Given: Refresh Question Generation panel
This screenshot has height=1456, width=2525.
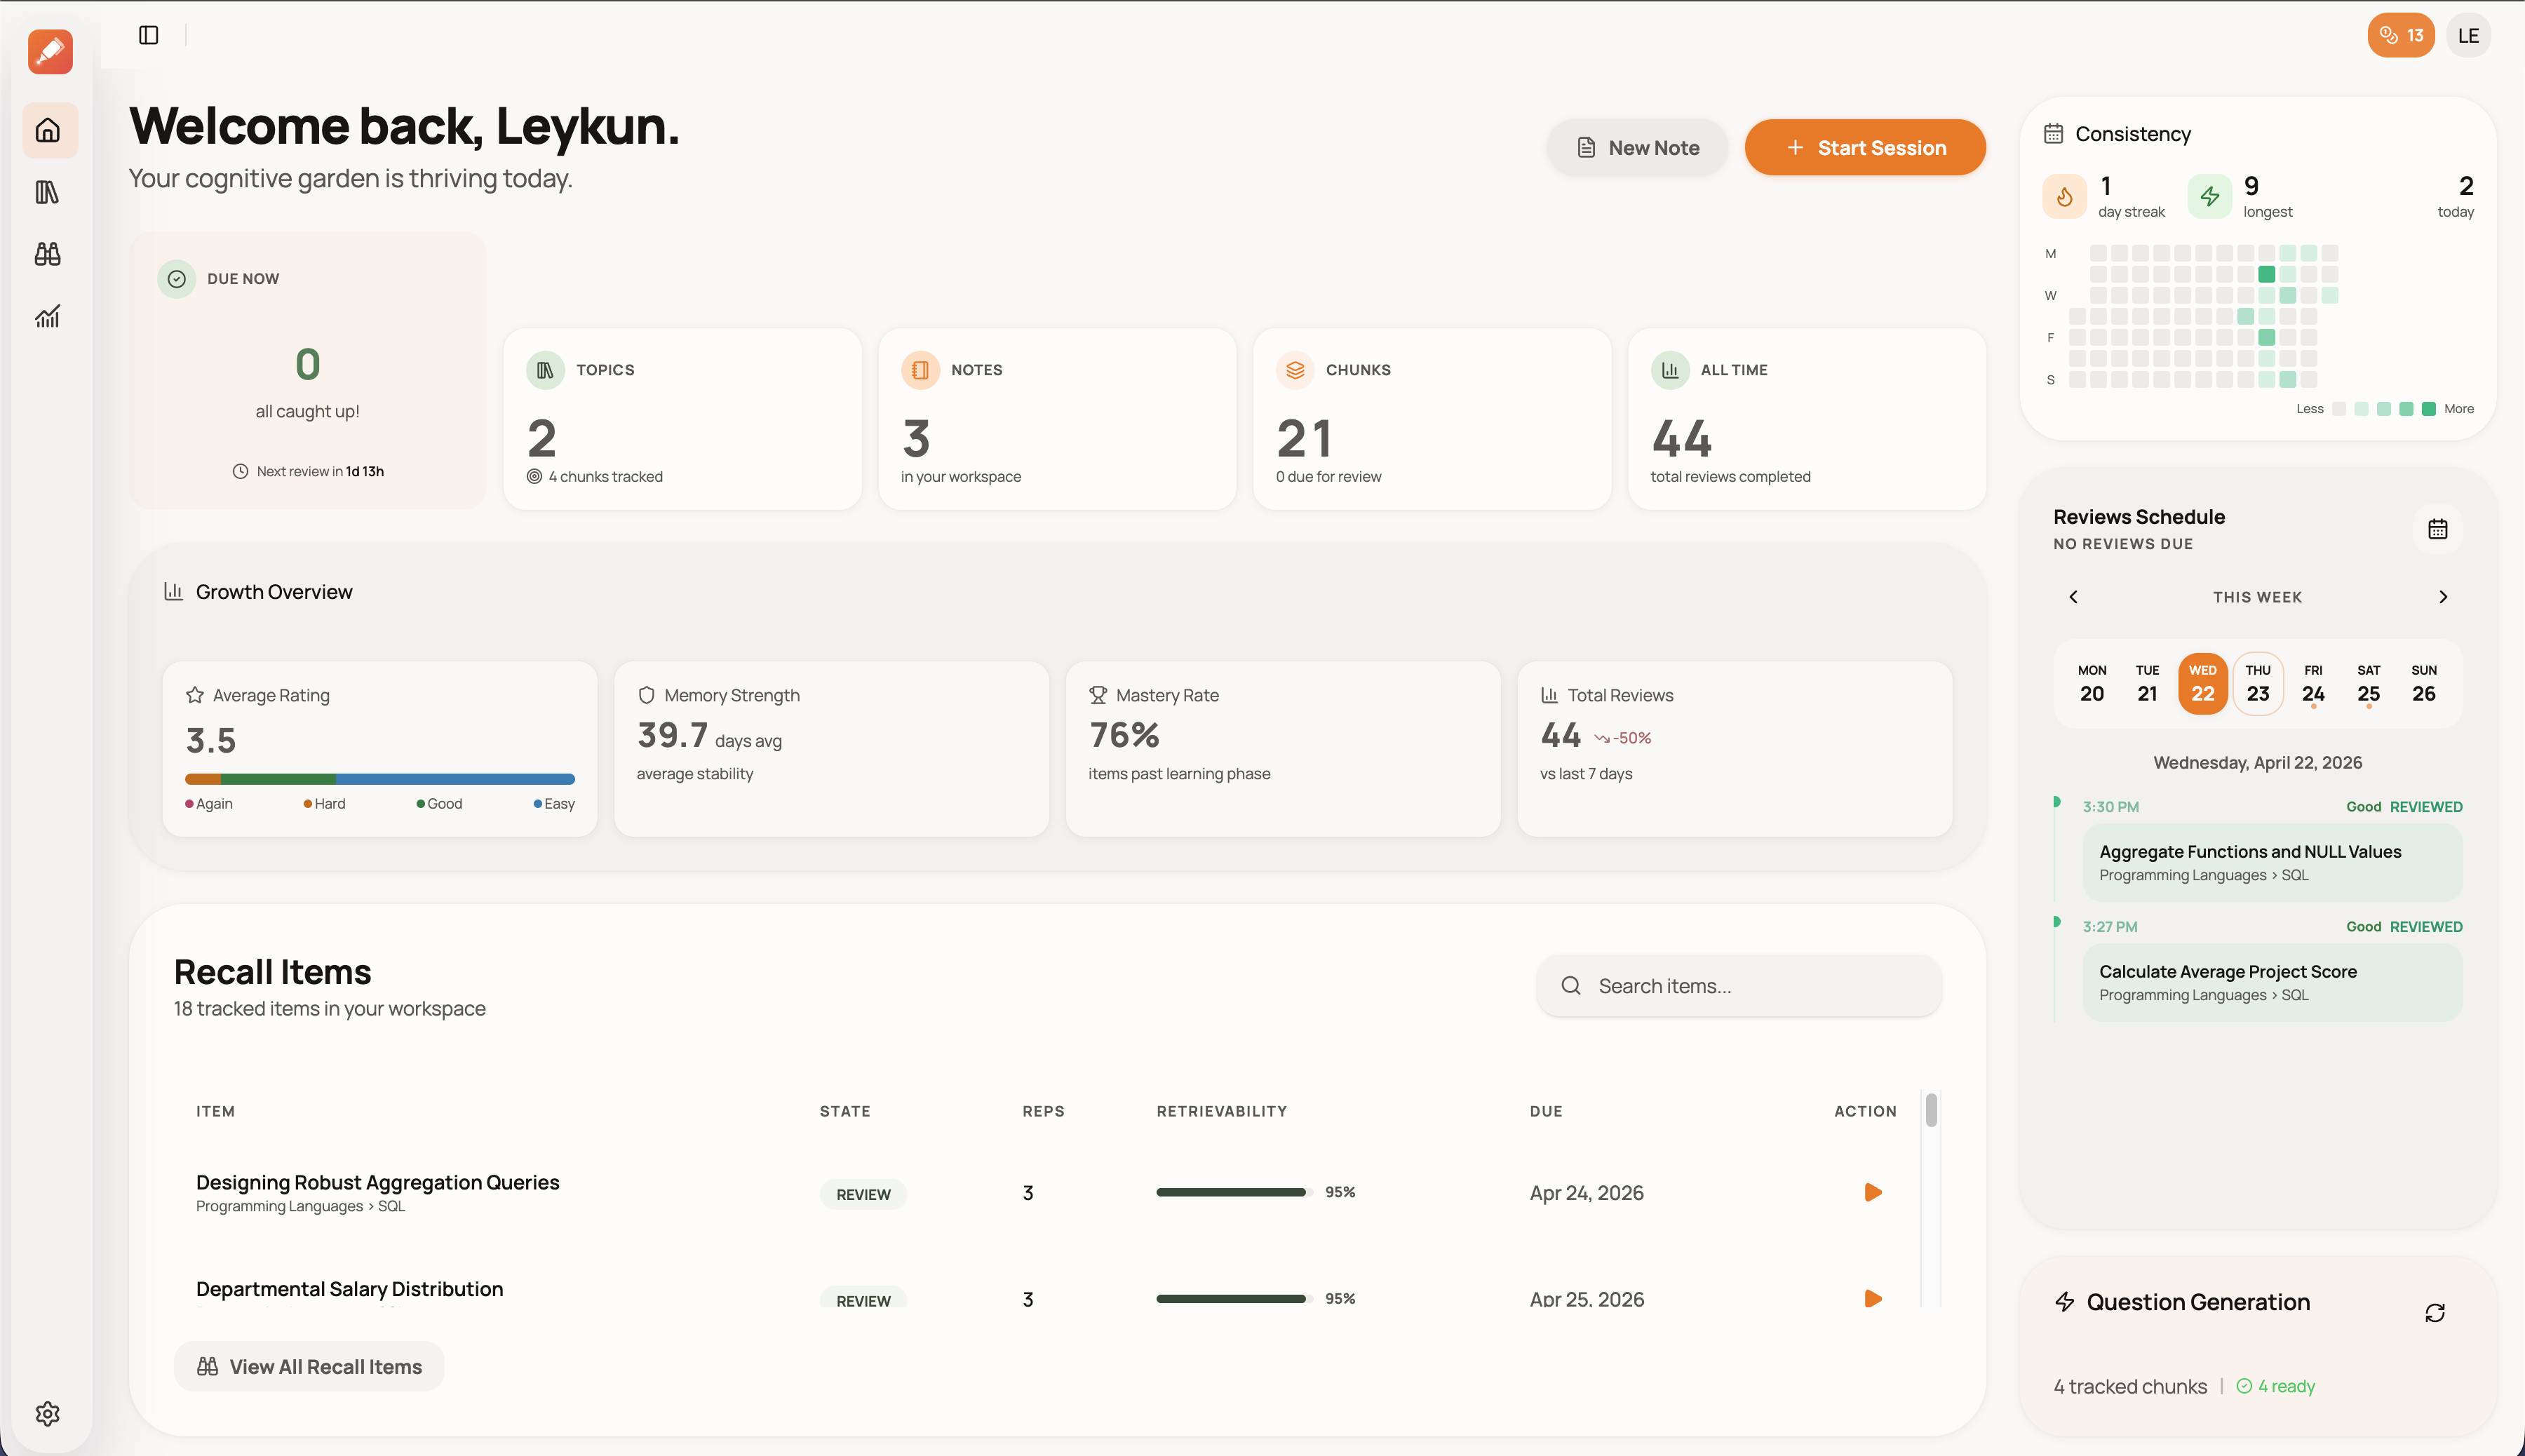Looking at the screenshot, I should tap(2434, 1313).
